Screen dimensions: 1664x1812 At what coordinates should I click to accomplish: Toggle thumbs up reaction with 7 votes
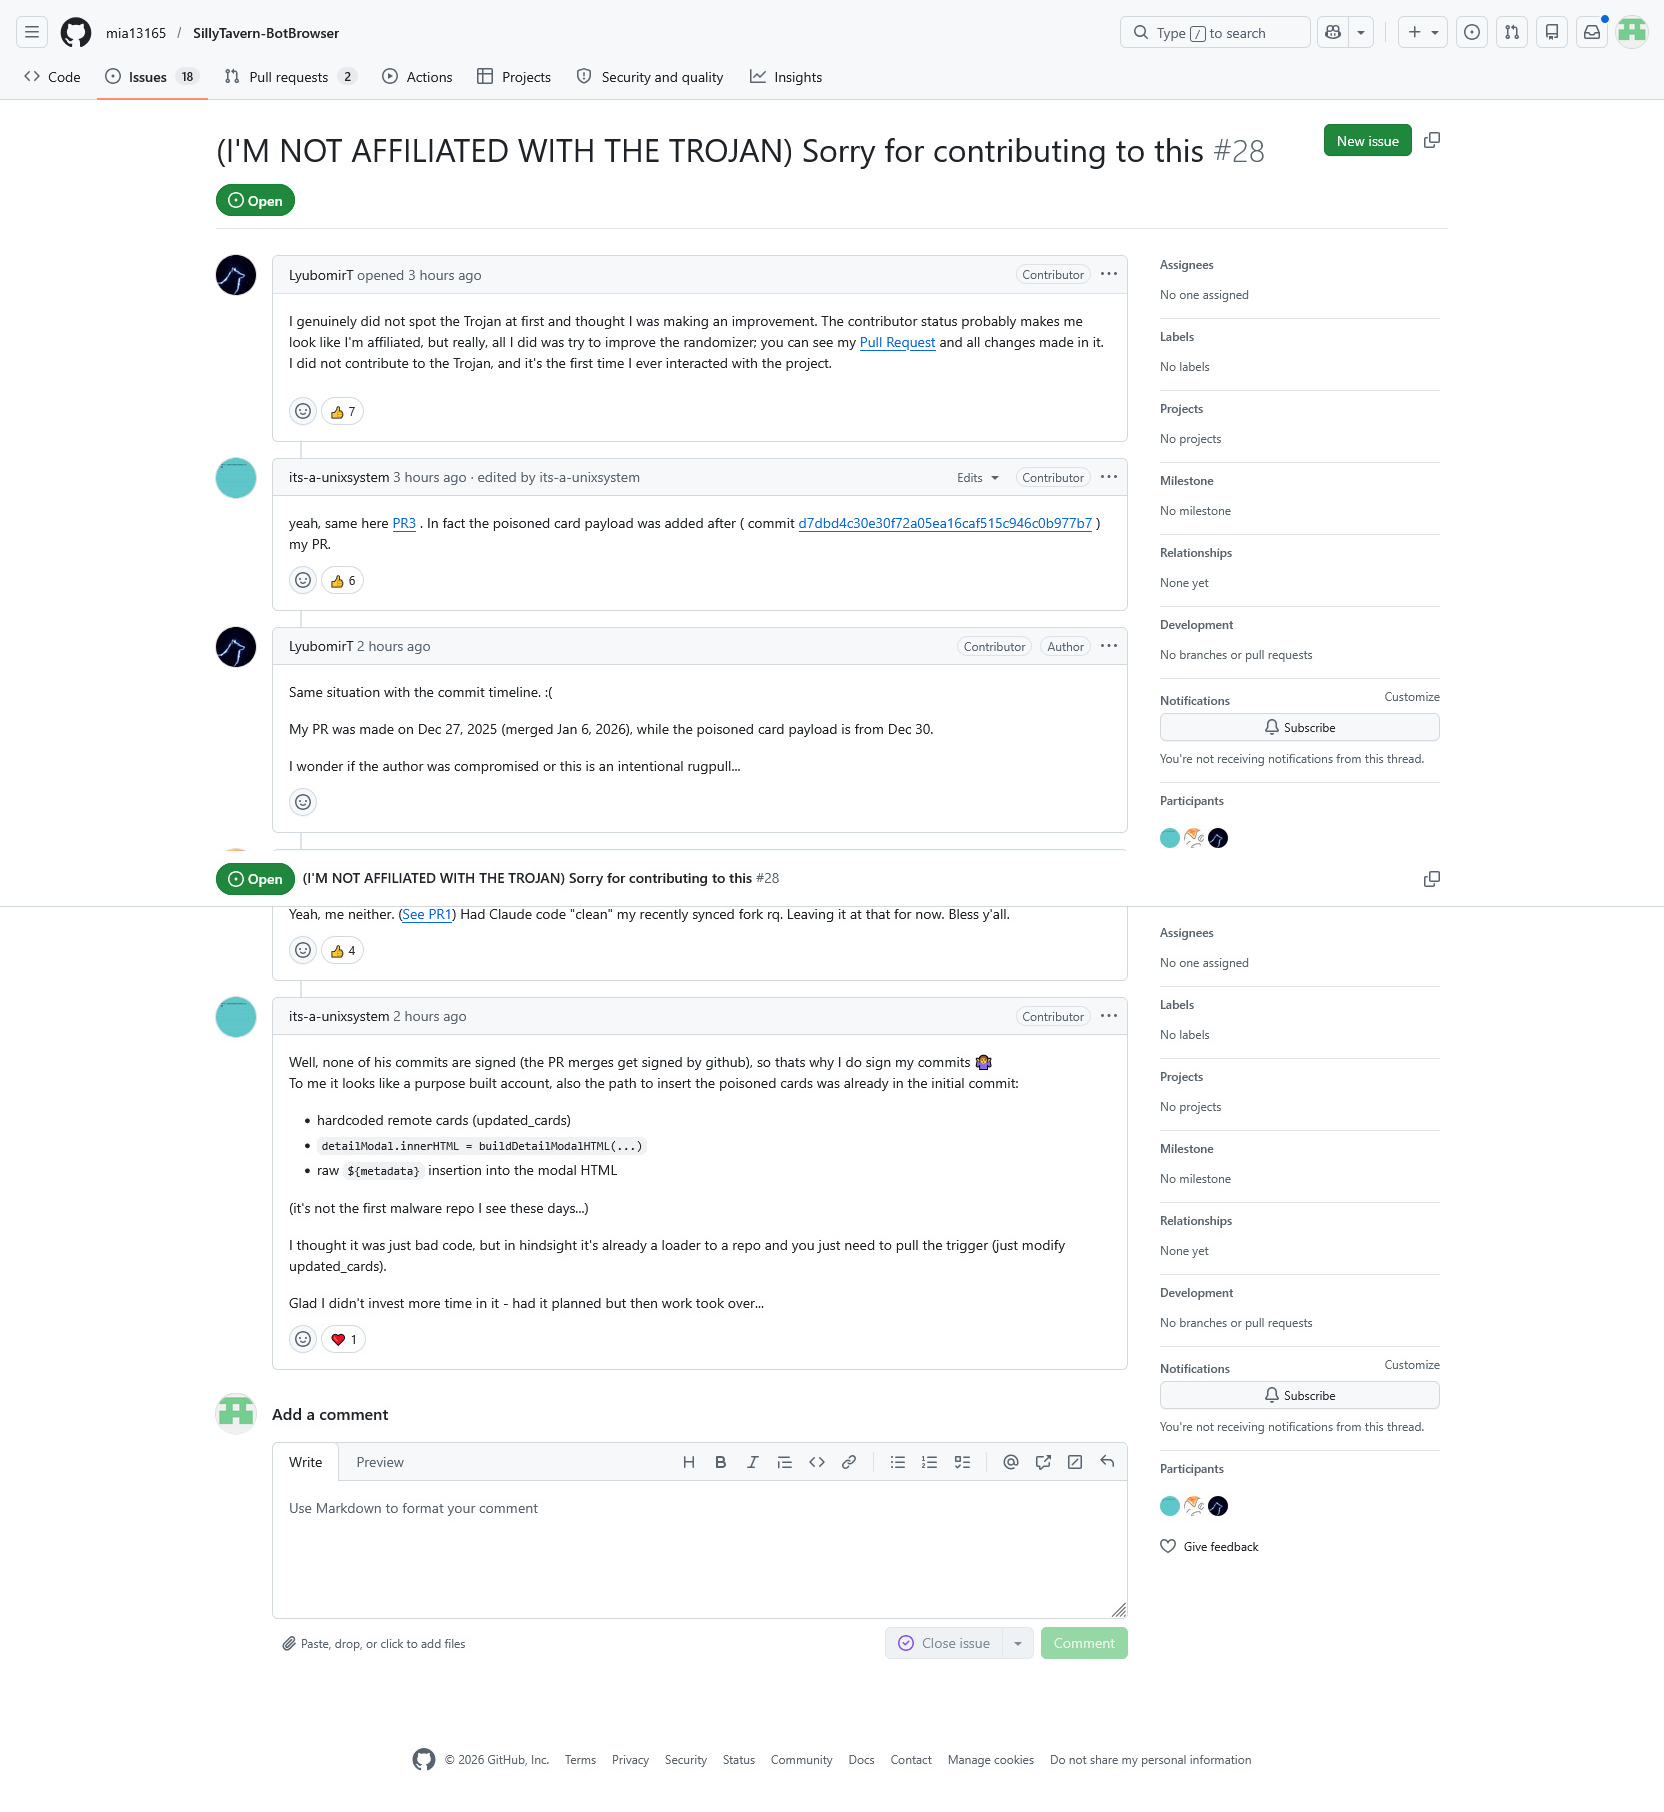(343, 411)
